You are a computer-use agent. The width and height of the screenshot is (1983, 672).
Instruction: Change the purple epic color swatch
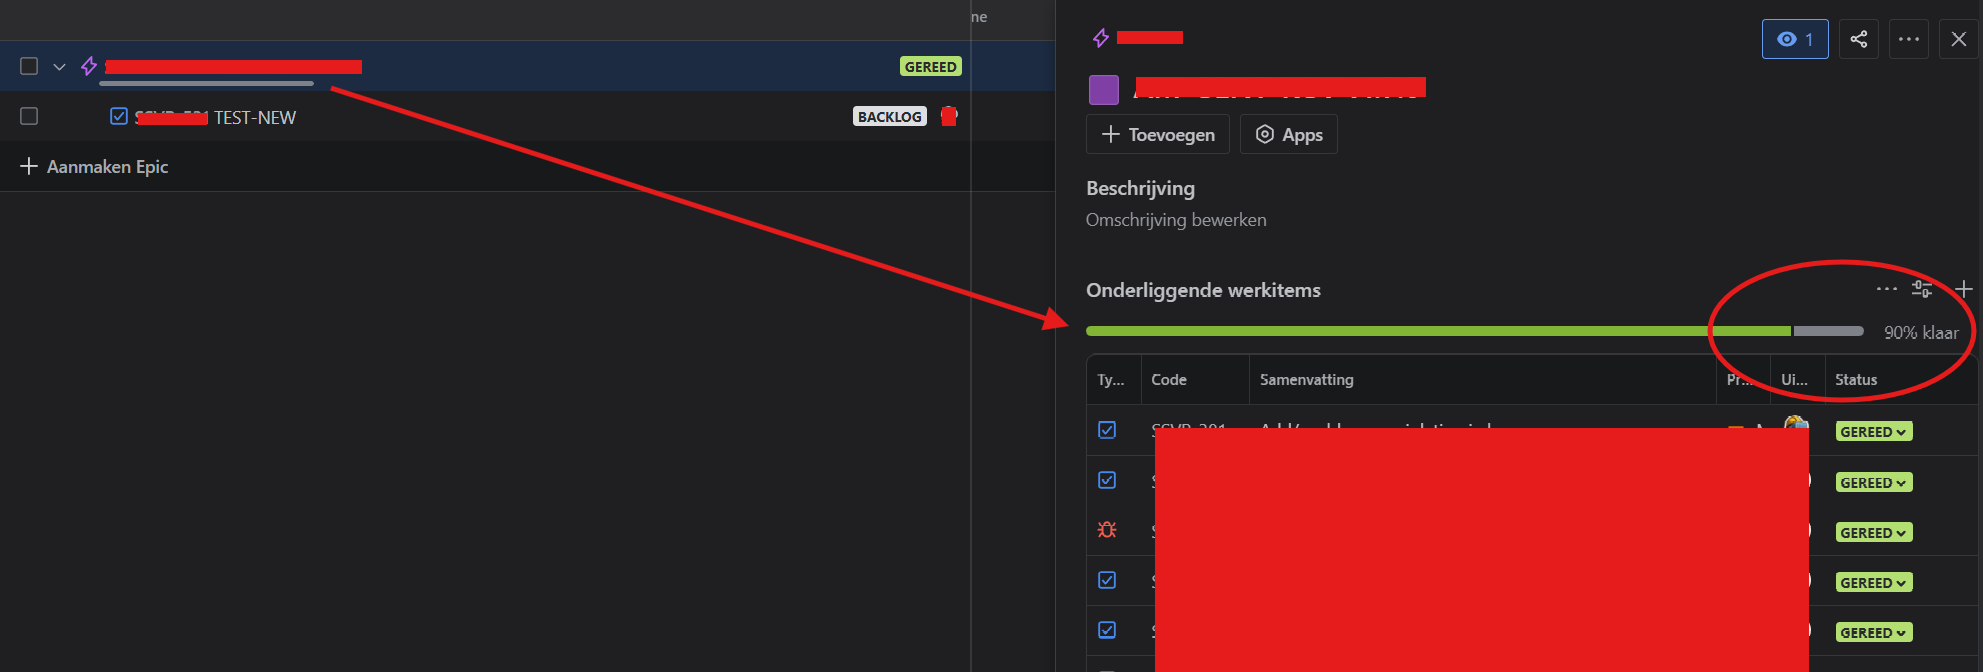[1103, 89]
